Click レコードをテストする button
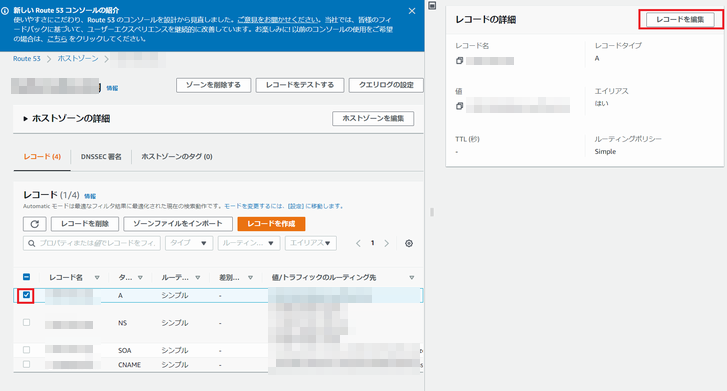727x391 pixels. 300,85
